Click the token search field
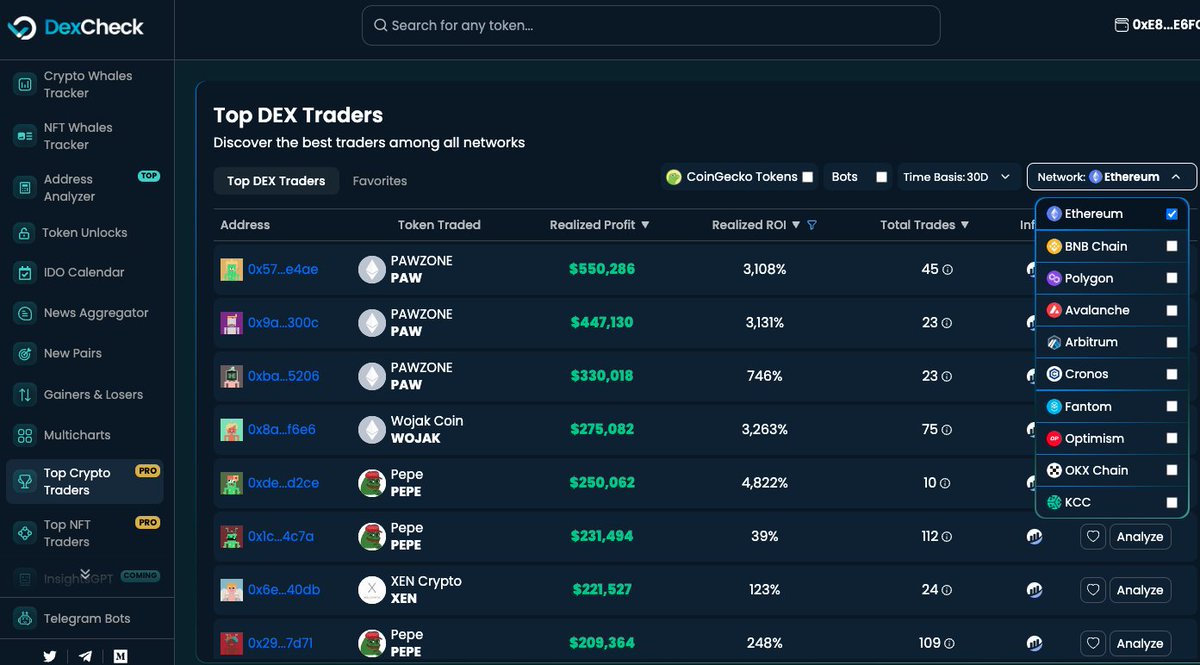This screenshot has height=665, width=1200. coord(650,25)
